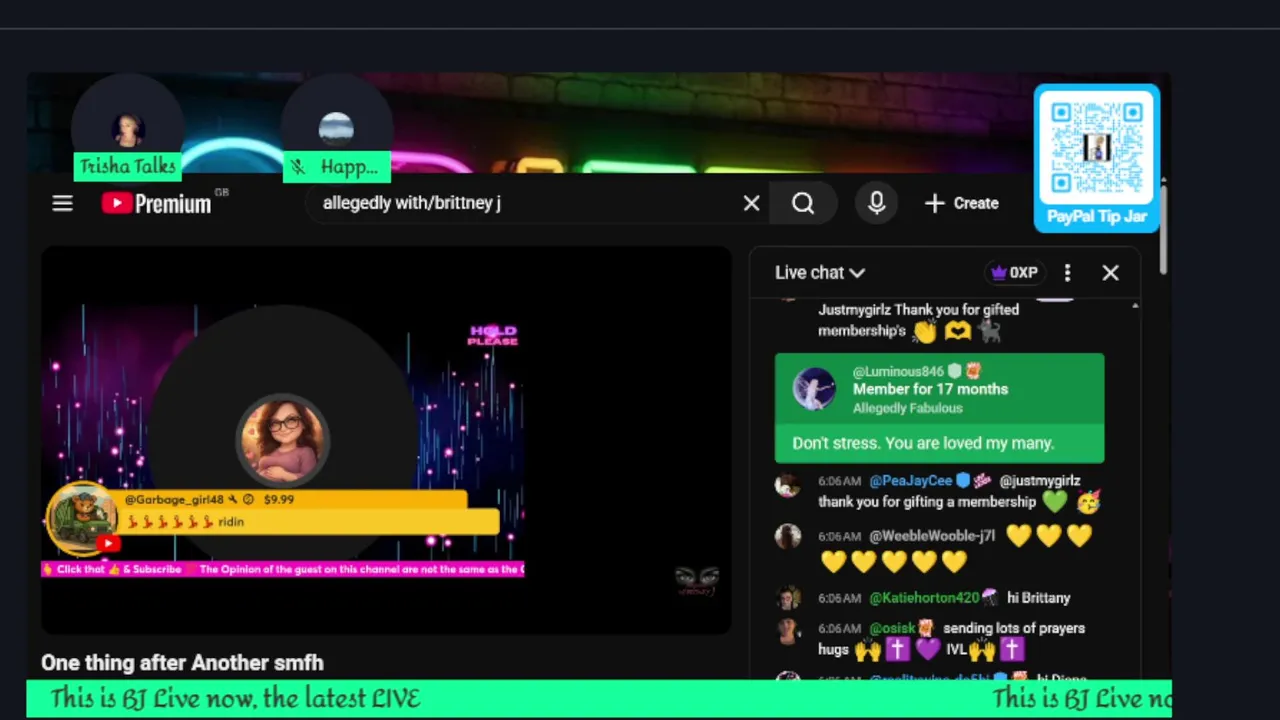
Task: Click the @WeebleWooble-j7l username
Action: (932, 536)
